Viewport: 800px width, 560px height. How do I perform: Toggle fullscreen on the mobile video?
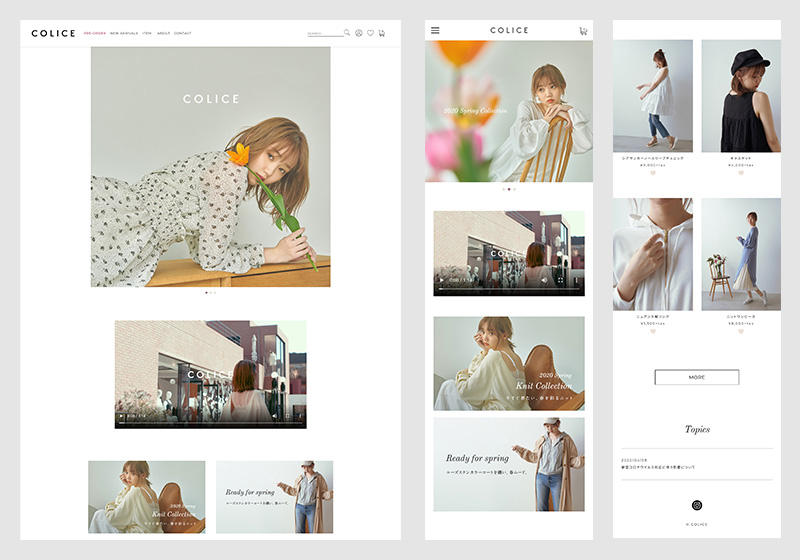(x=560, y=281)
